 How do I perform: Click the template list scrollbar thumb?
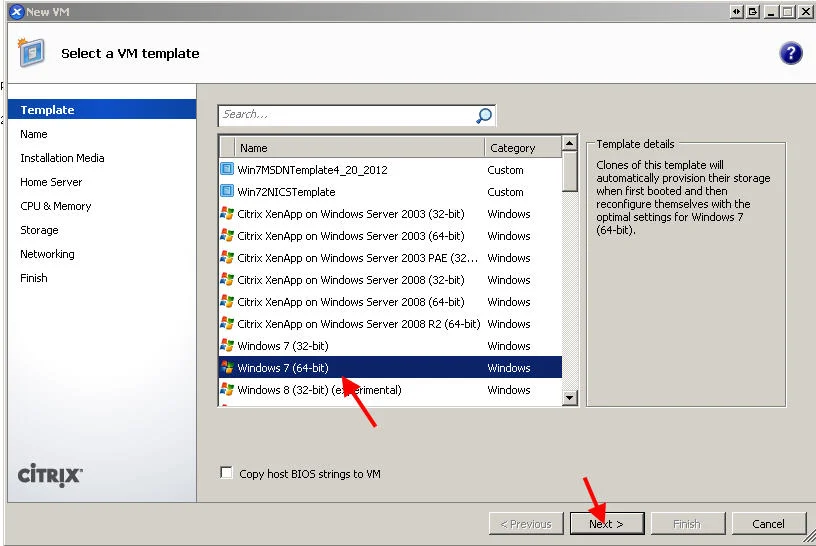pos(570,171)
